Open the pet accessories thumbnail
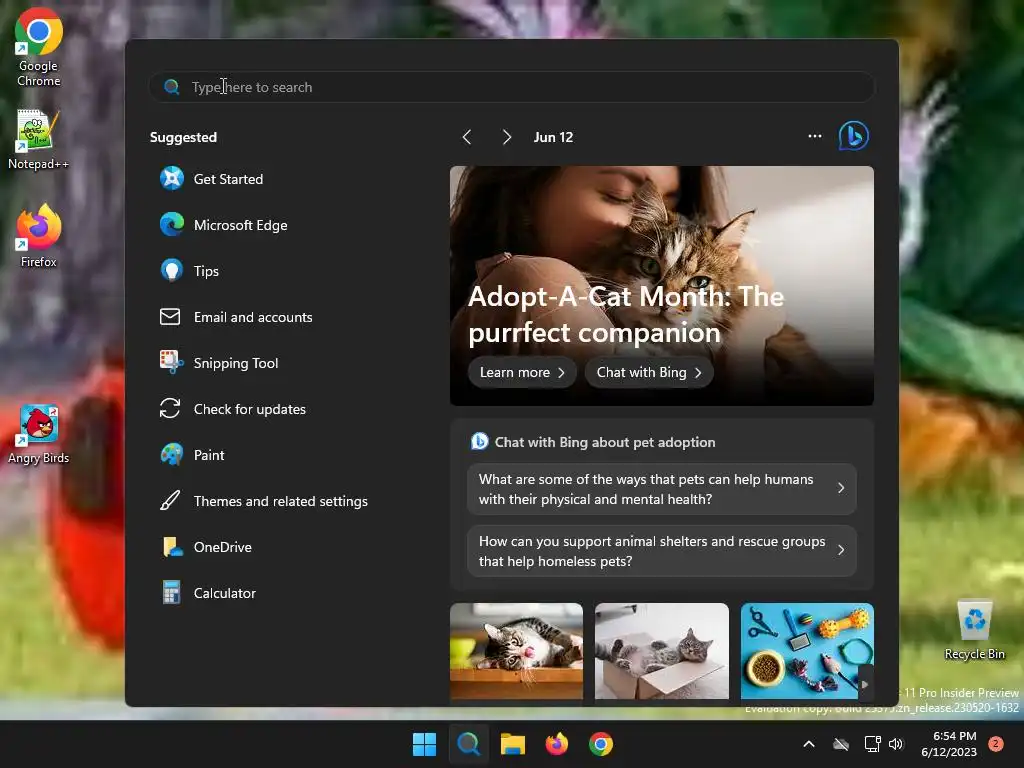This screenshot has height=768, width=1024. click(807, 651)
